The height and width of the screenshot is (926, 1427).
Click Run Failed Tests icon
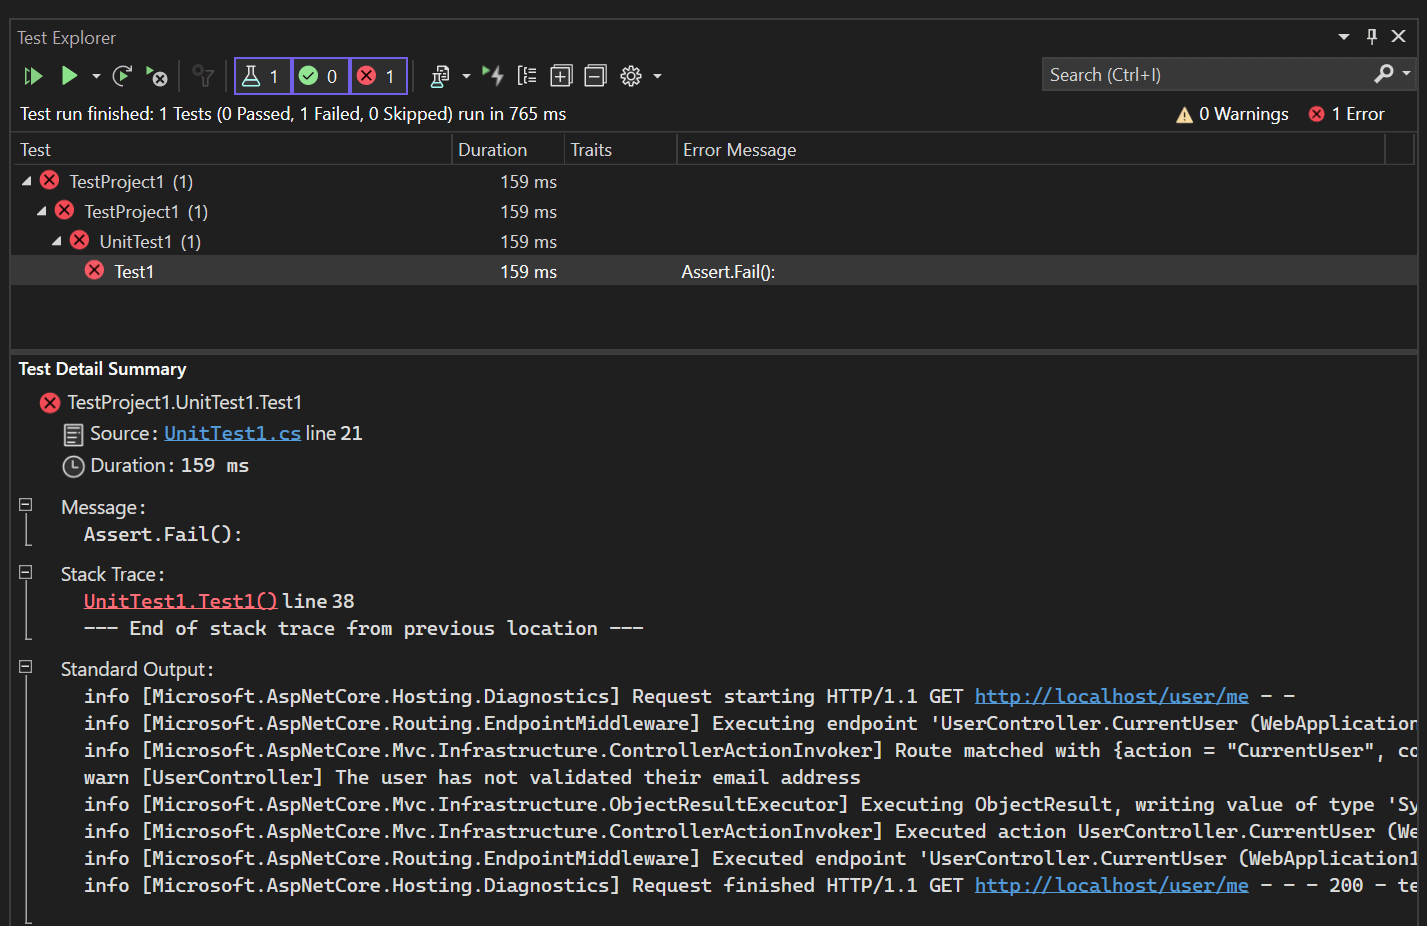[157, 76]
